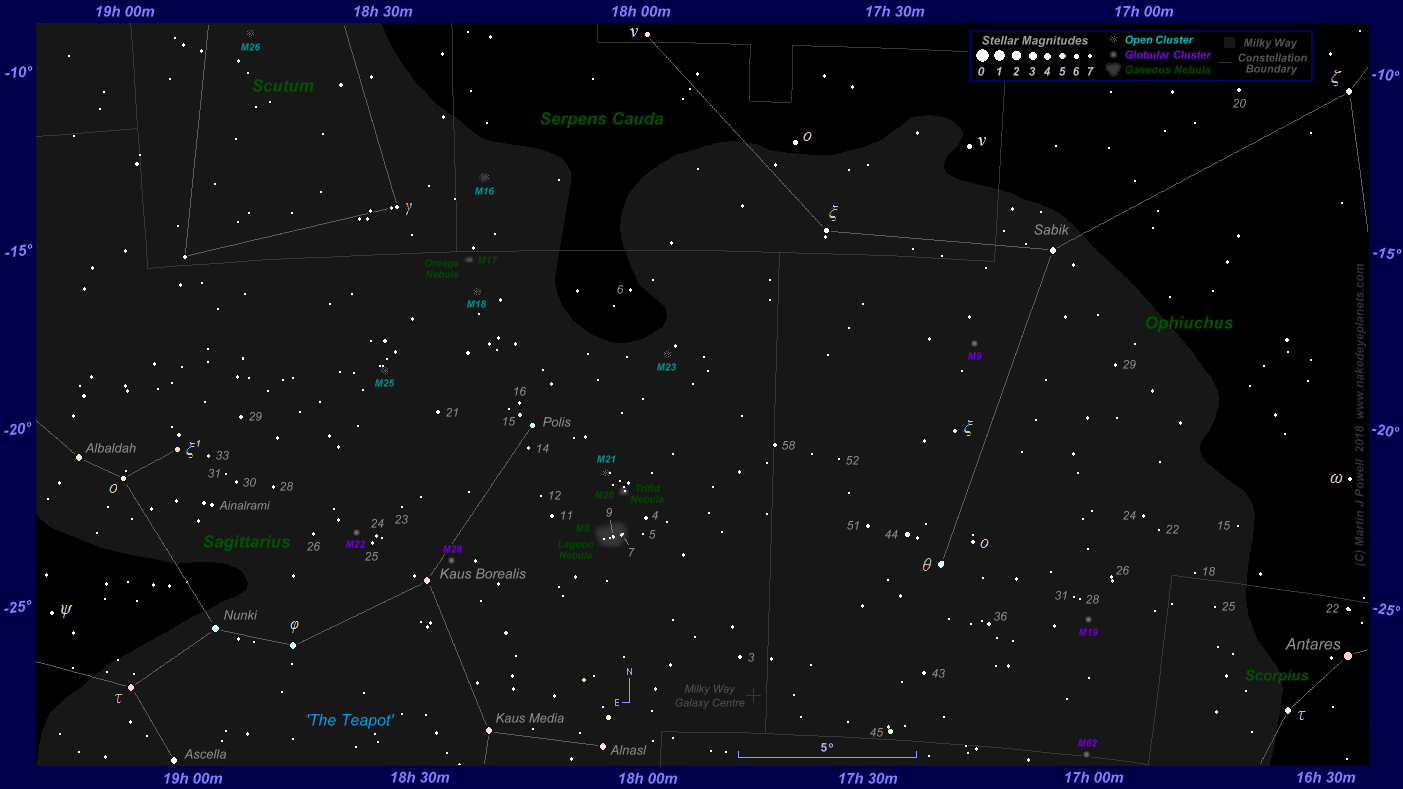Screen dimensions: 1403x789
Task: Select the Antares star marker
Action: coord(1347,656)
